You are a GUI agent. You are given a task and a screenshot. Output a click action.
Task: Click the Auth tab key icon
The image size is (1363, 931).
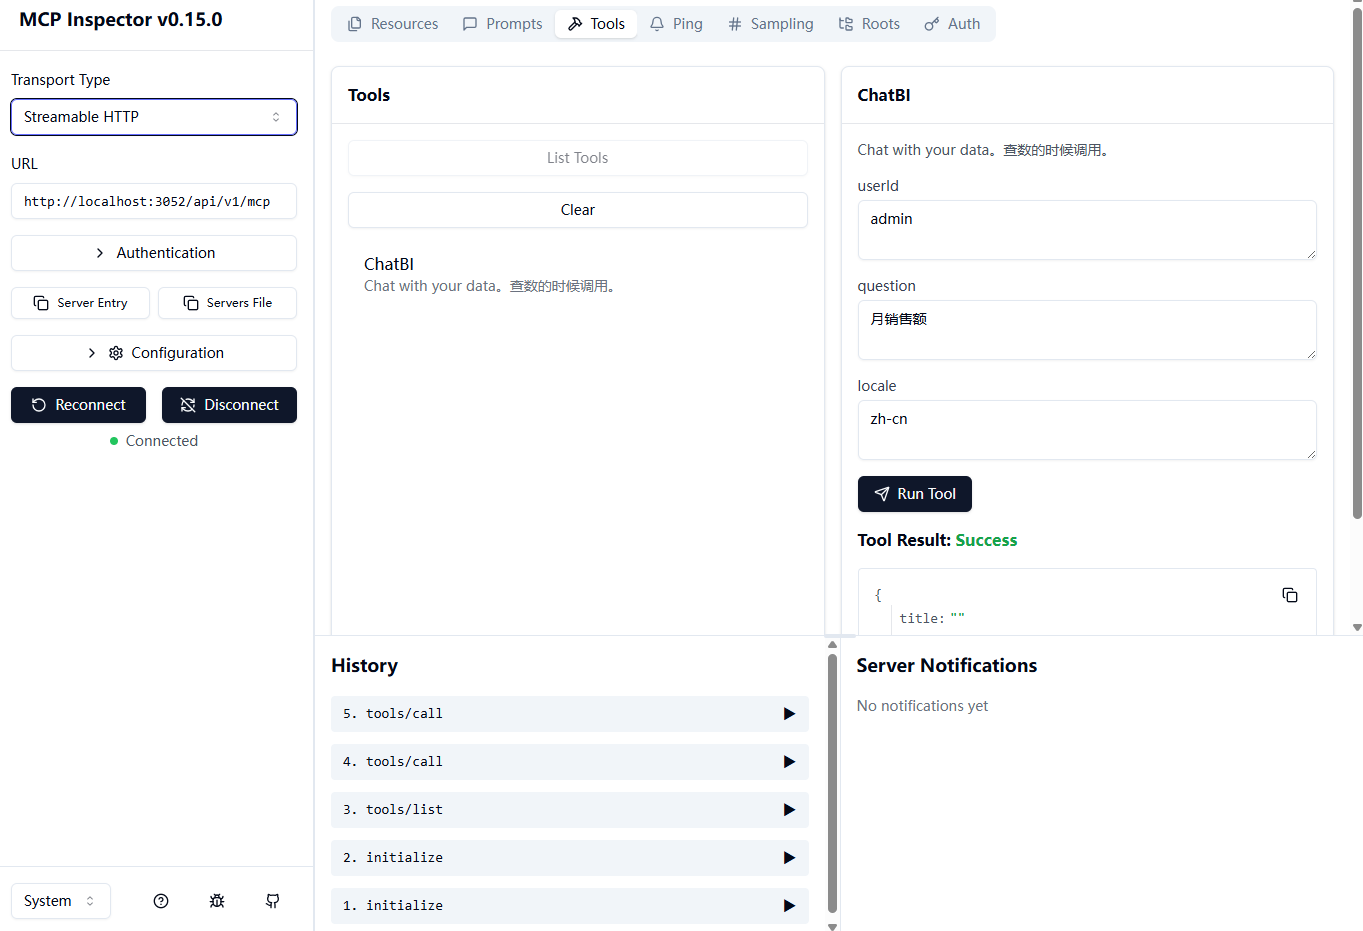coord(932,24)
